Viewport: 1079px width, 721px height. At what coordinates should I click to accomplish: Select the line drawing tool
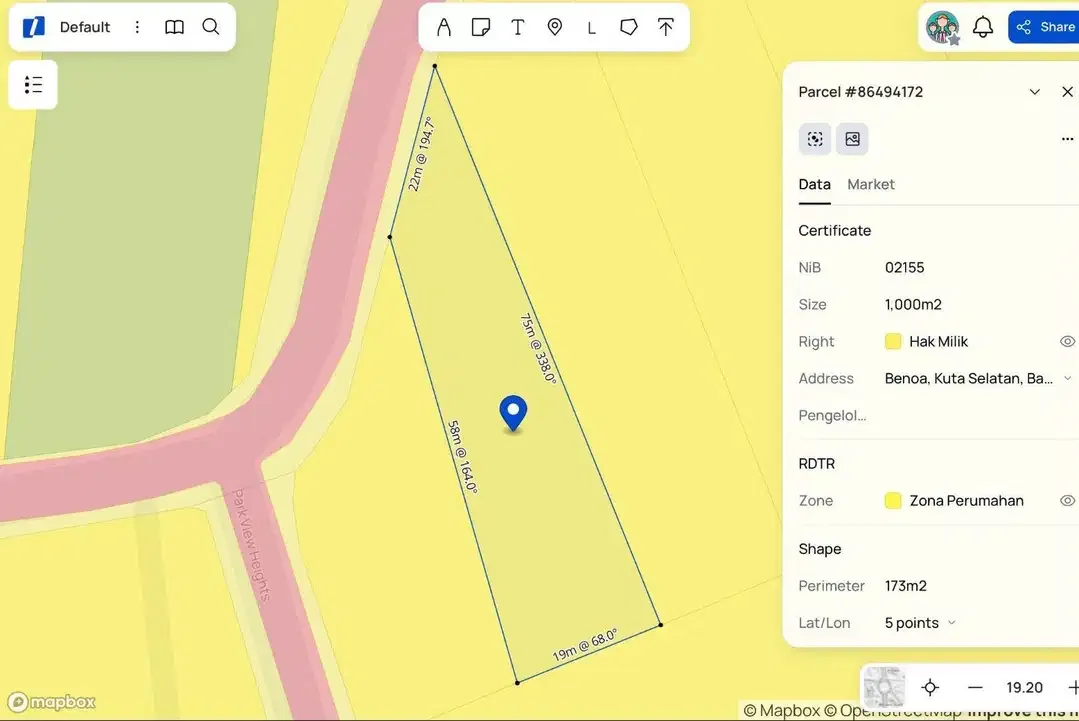(591, 28)
